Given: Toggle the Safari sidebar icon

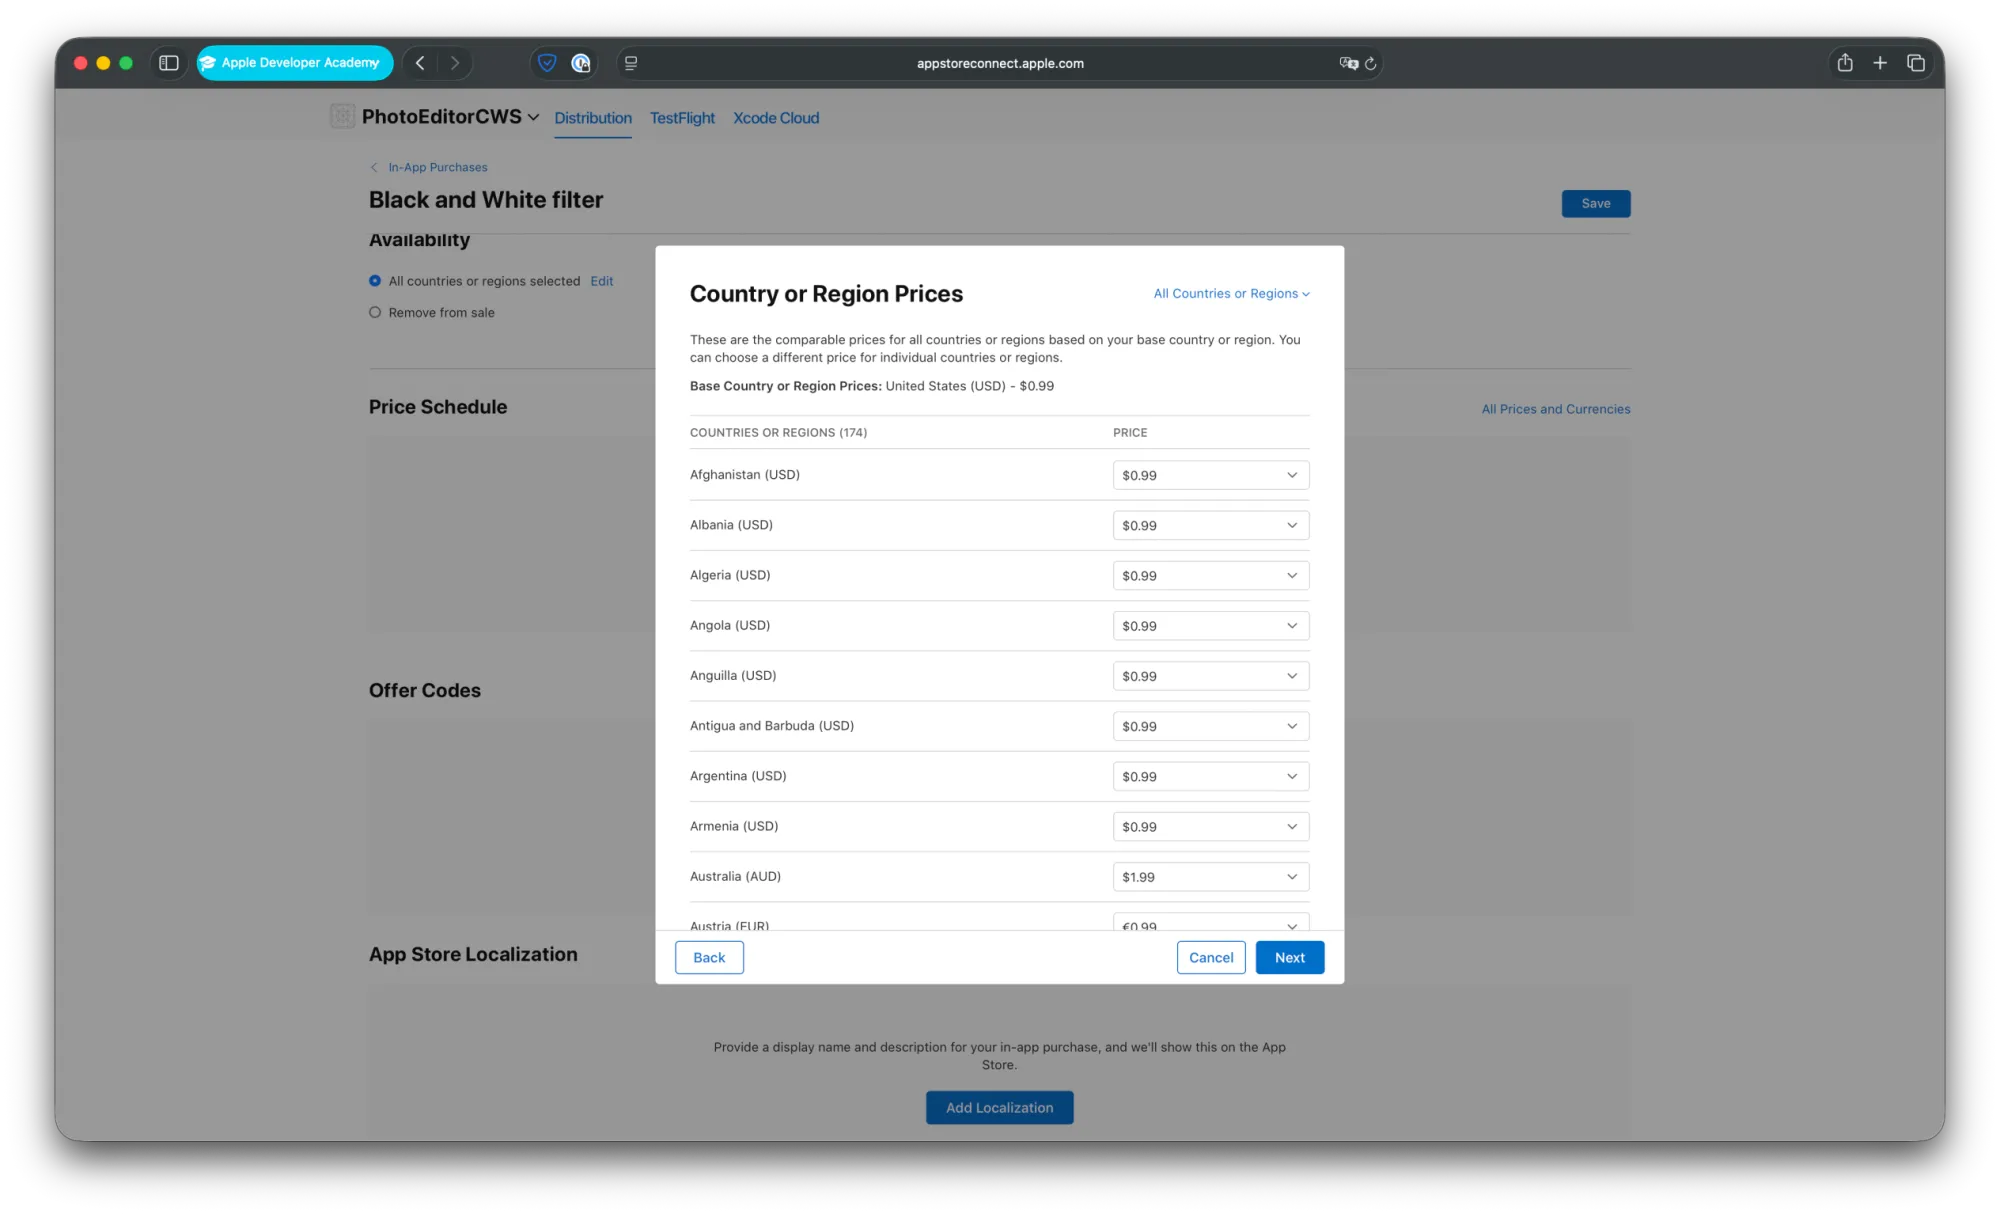Looking at the screenshot, I should pos(169,63).
